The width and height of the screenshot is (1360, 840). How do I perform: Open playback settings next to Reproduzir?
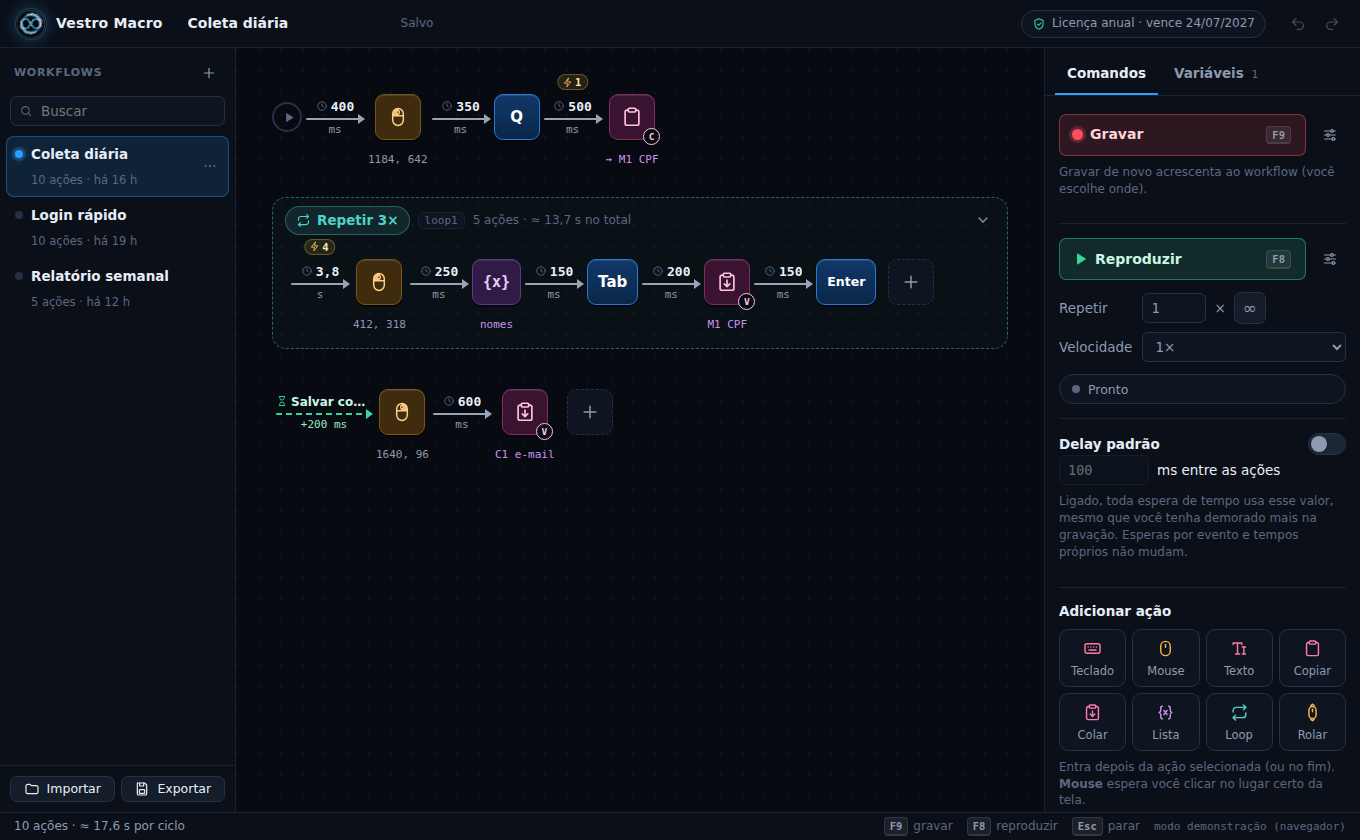(1330, 259)
